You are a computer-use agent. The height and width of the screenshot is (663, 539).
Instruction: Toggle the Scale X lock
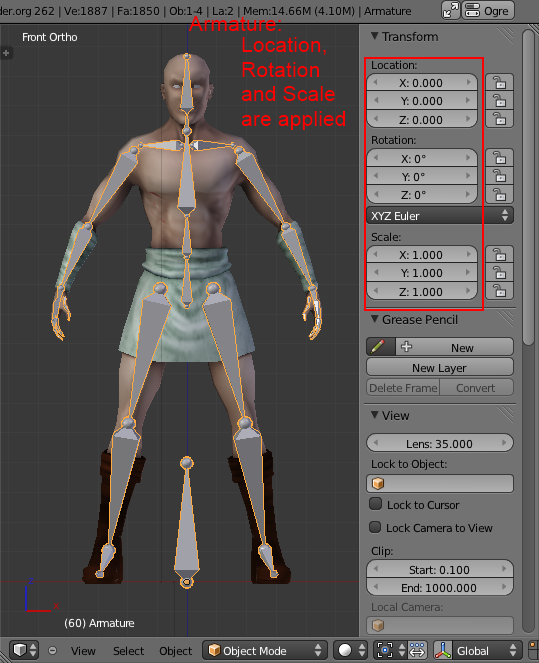tap(499, 255)
